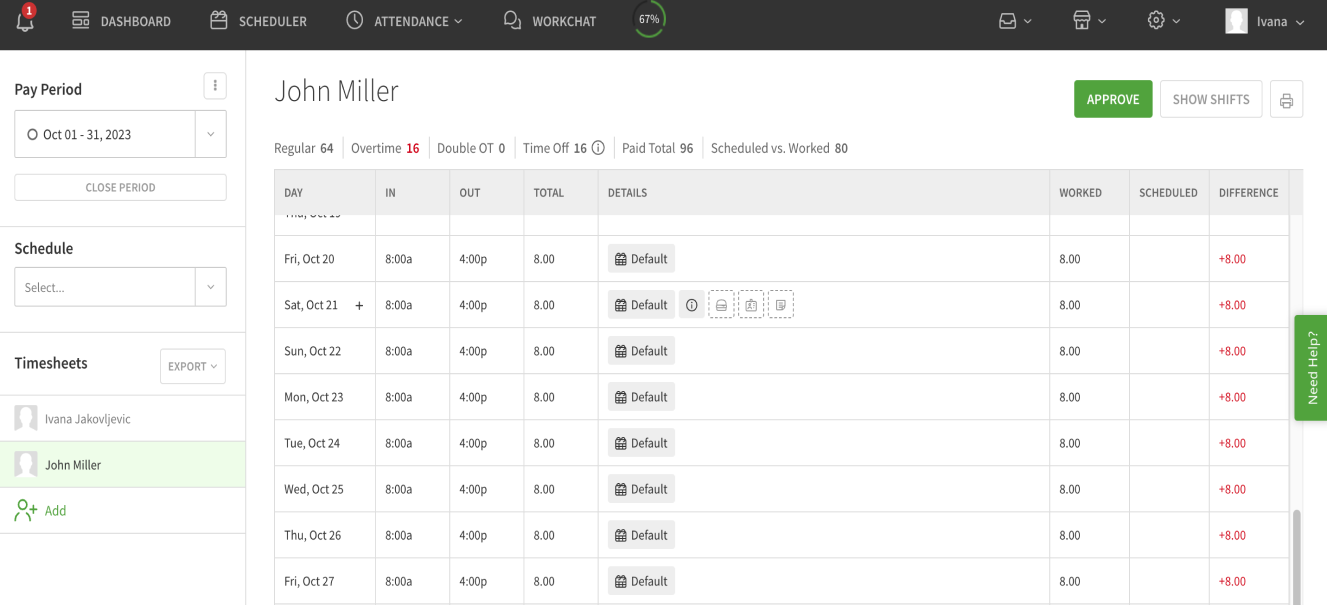Screen dimensions: 1327x605
Task: Click the info icon beside Time Off
Action: tap(598, 148)
